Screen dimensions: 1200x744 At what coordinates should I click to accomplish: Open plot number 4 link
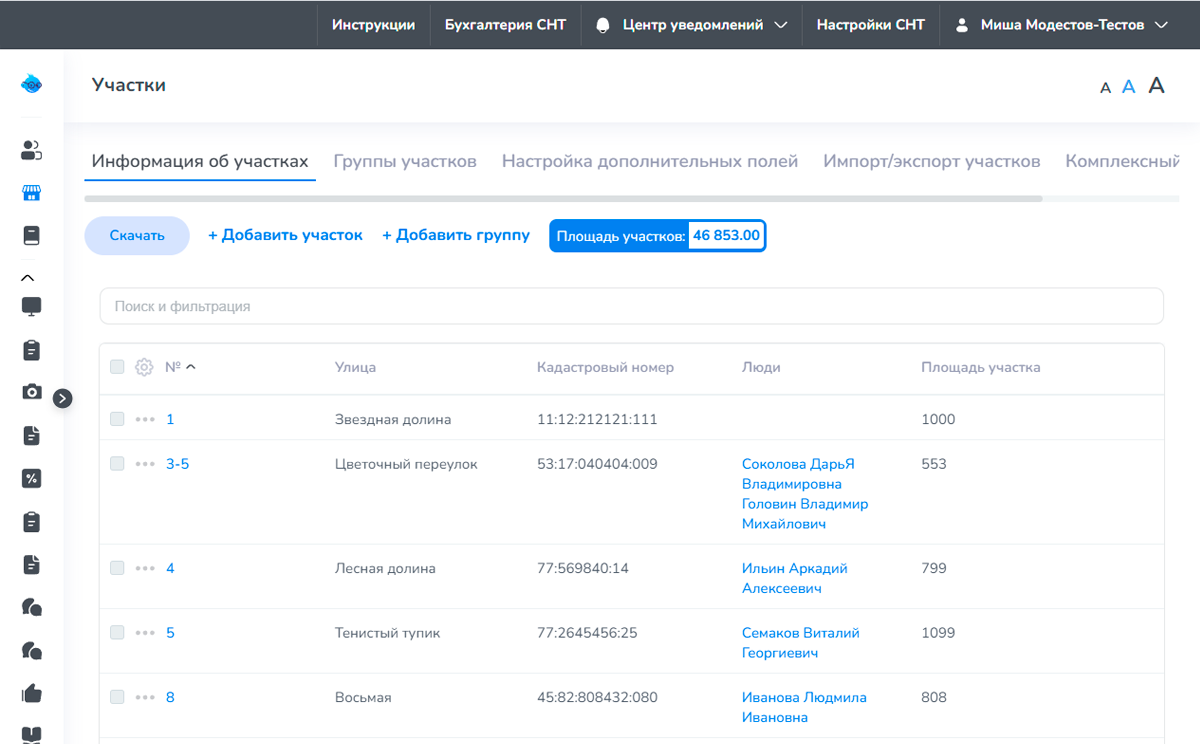pyautogui.click(x=170, y=568)
